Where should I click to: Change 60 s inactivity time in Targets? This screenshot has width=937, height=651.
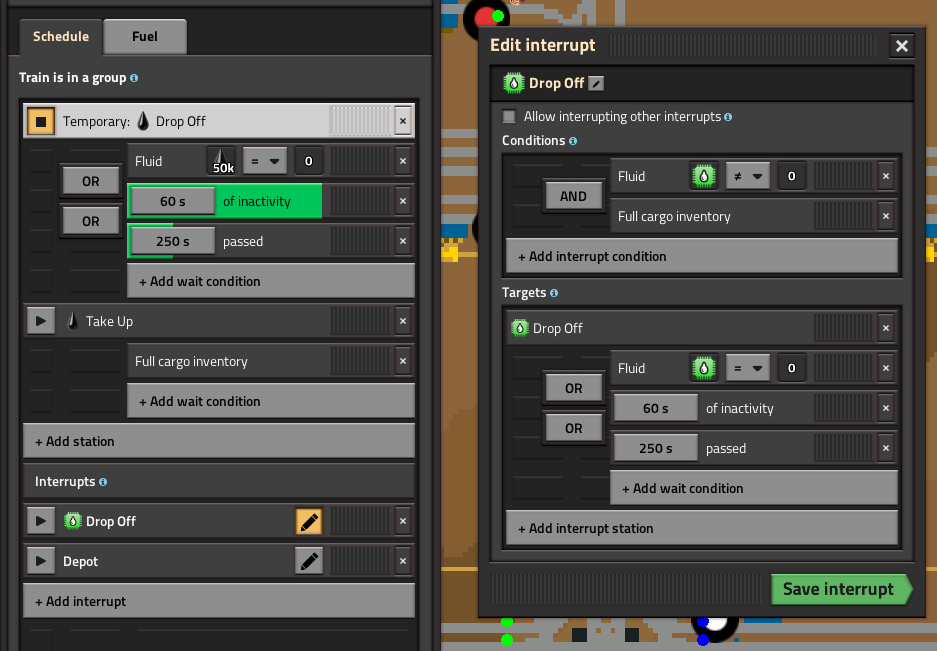(x=656, y=408)
